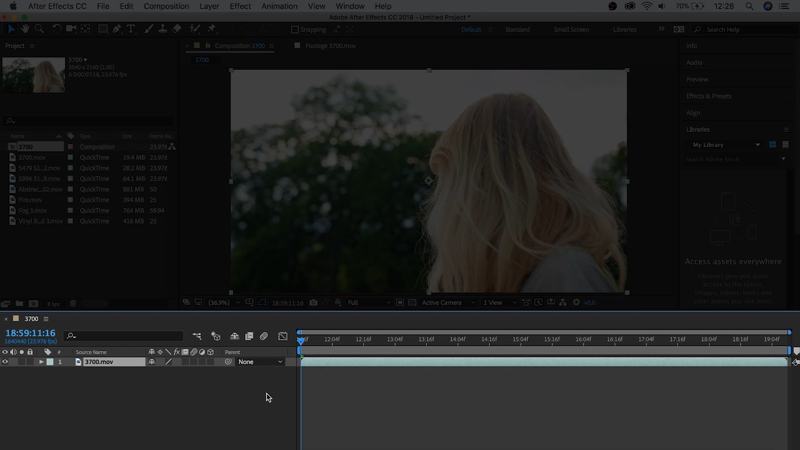This screenshot has width=800, height=450.
Task: Toggle Frame Blending icon in timeline
Action: tap(249, 336)
